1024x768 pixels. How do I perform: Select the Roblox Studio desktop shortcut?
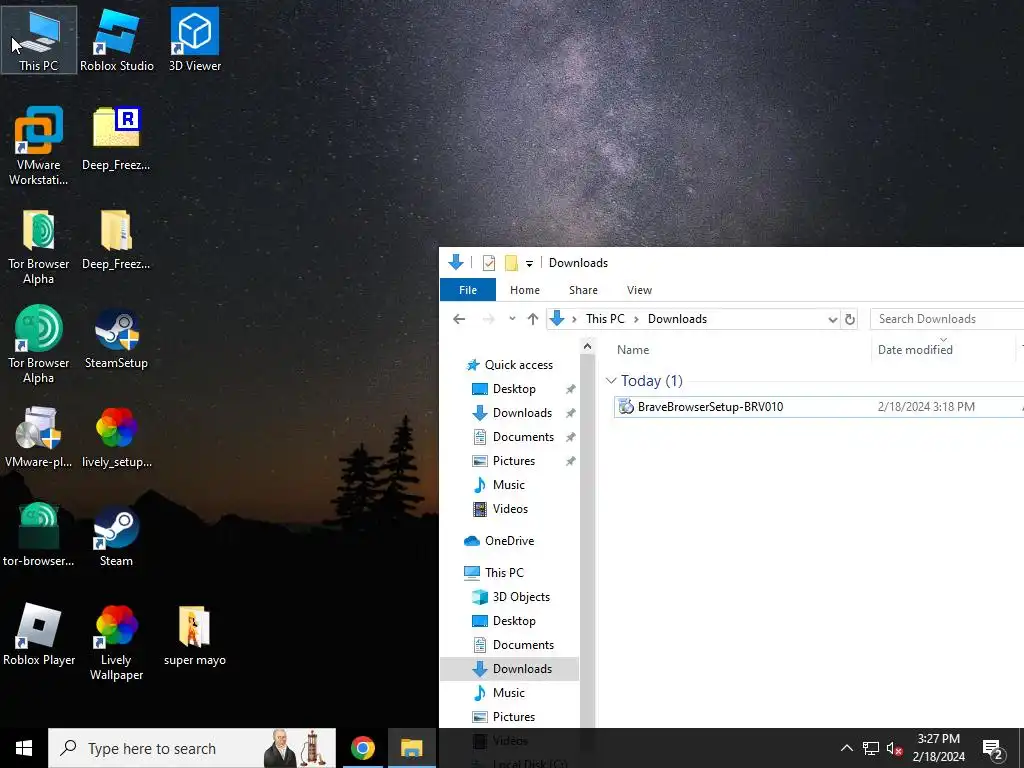click(x=117, y=39)
